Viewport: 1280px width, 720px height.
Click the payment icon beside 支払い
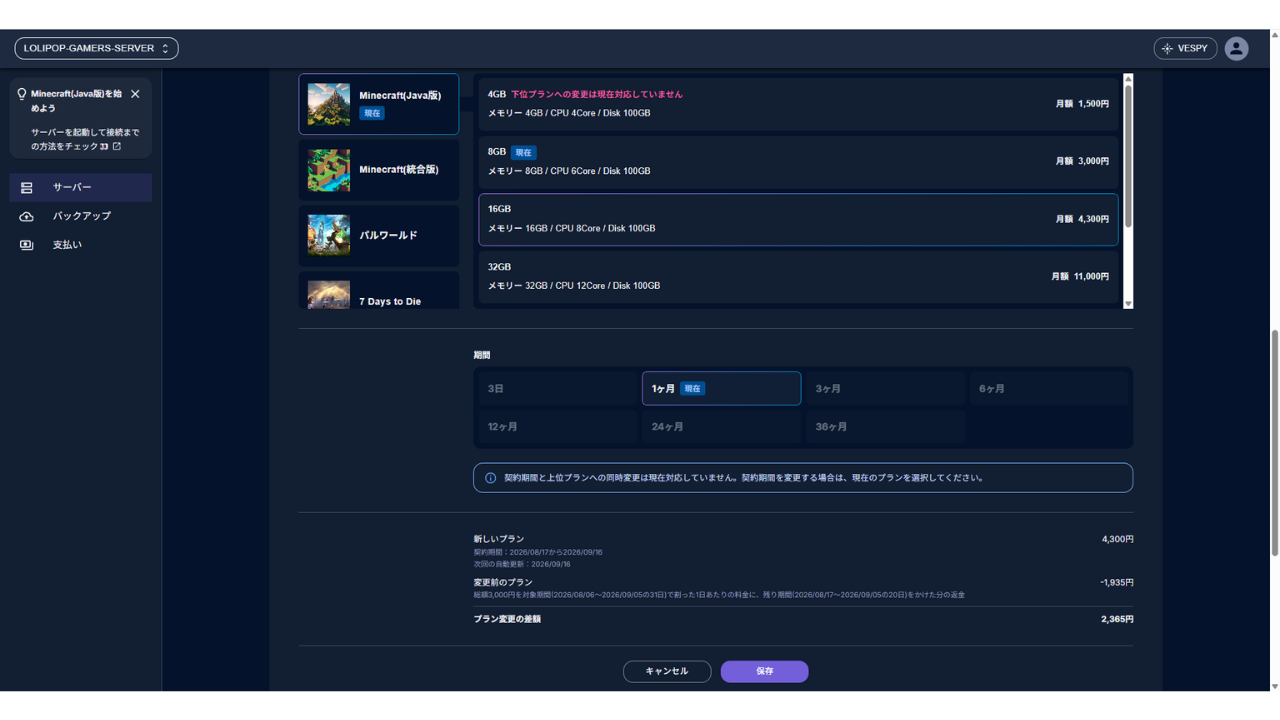[27, 245]
